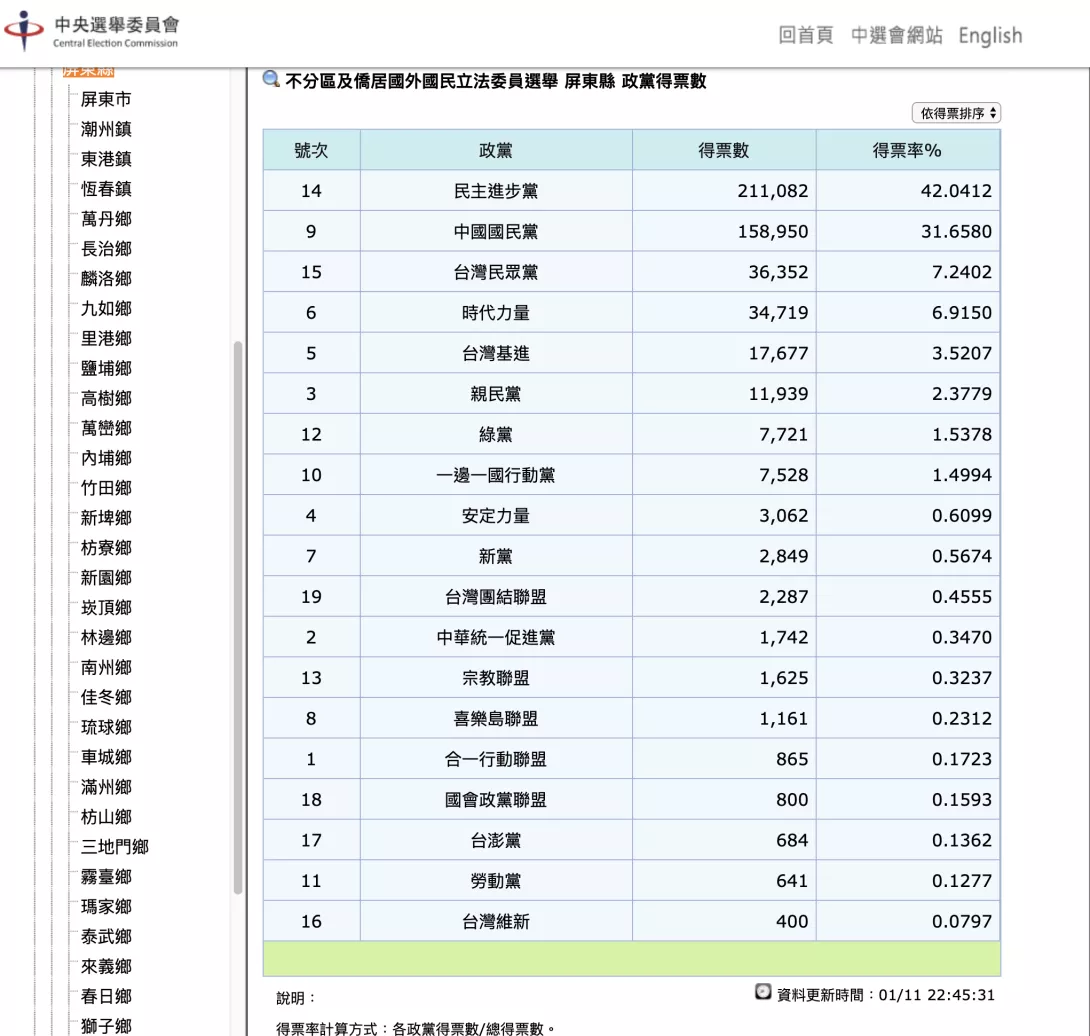This screenshot has width=1090, height=1036.
Task: Open the 中選會網站 link
Action: click(x=896, y=35)
